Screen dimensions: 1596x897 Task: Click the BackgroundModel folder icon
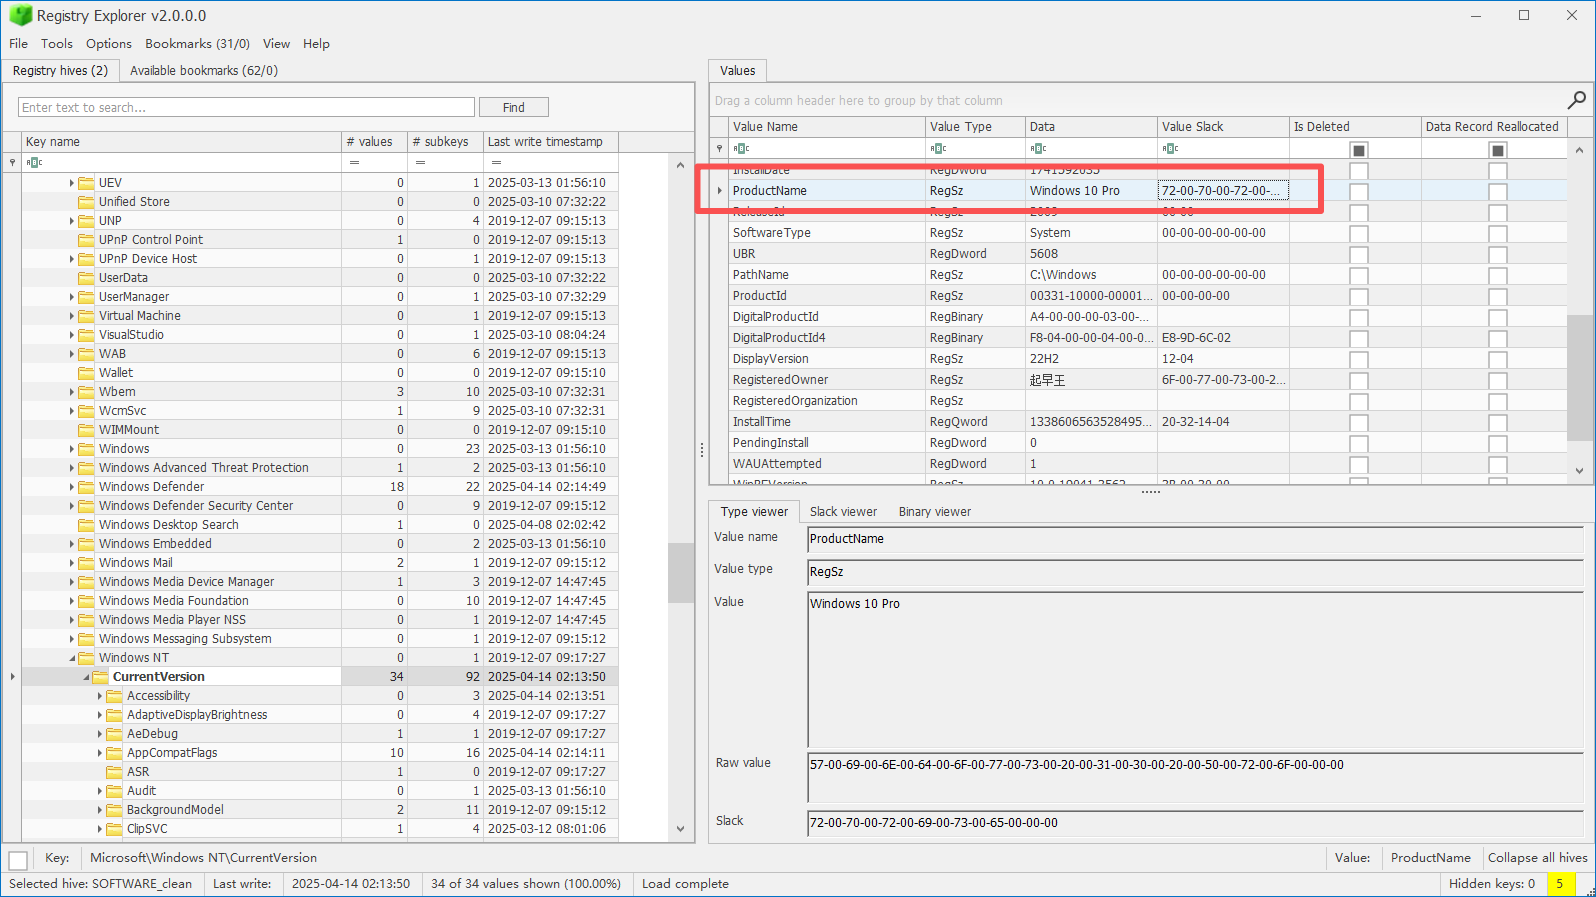click(114, 810)
